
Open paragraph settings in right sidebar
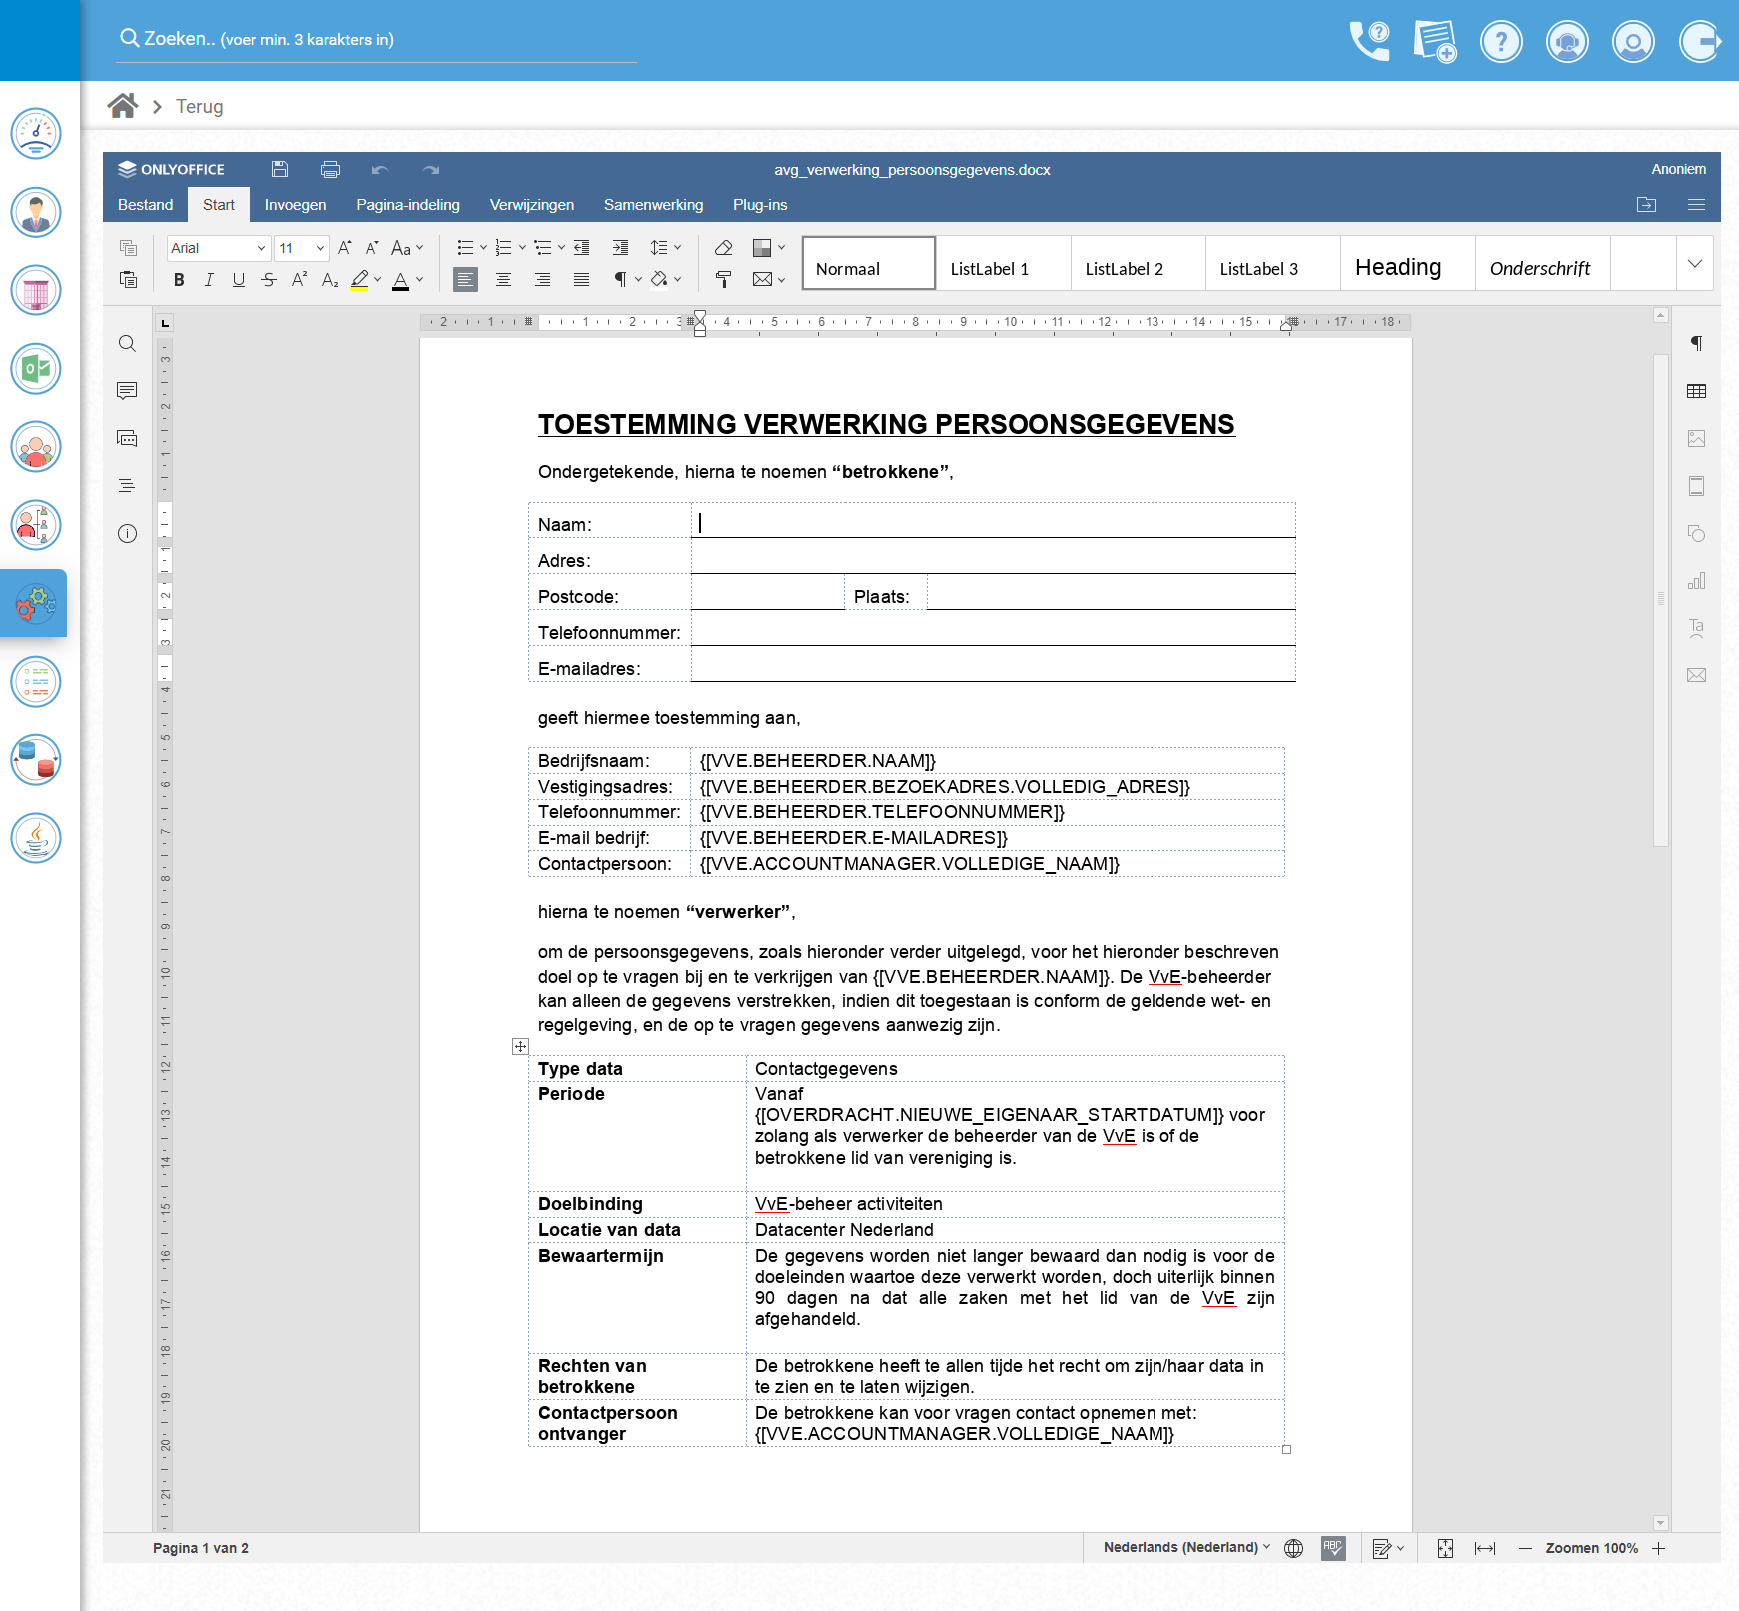(1696, 343)
